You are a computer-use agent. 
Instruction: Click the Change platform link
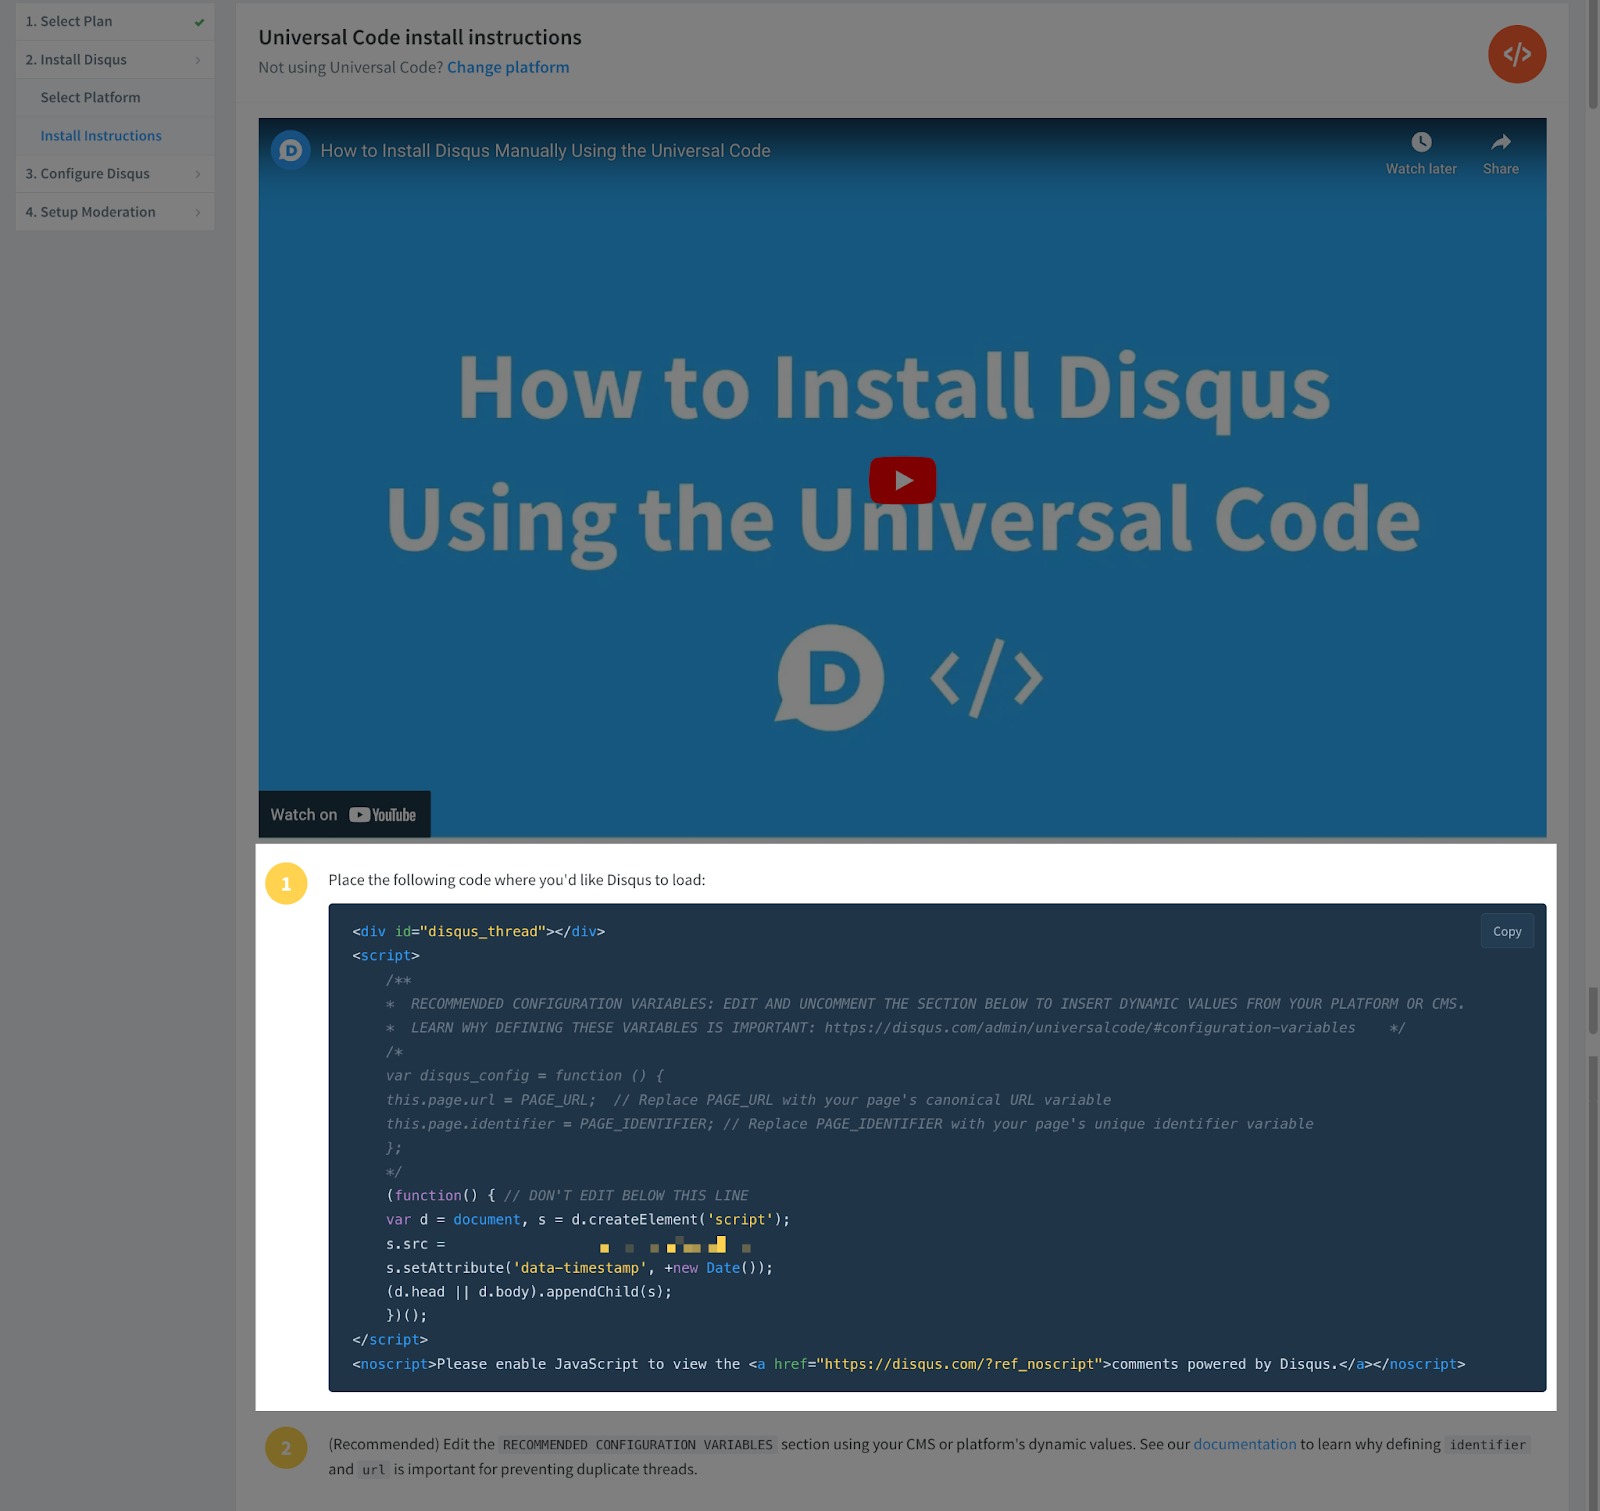tap(508, 67)
